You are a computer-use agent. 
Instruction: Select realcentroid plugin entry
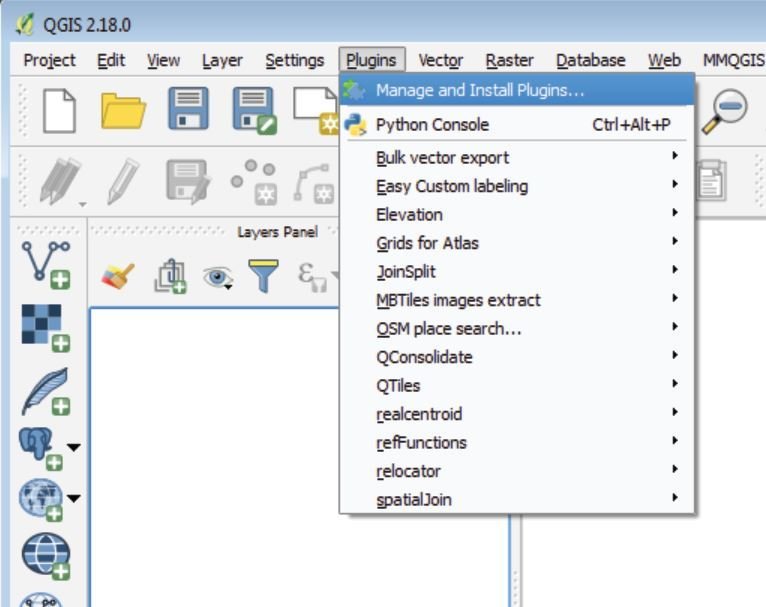[517, 414]
